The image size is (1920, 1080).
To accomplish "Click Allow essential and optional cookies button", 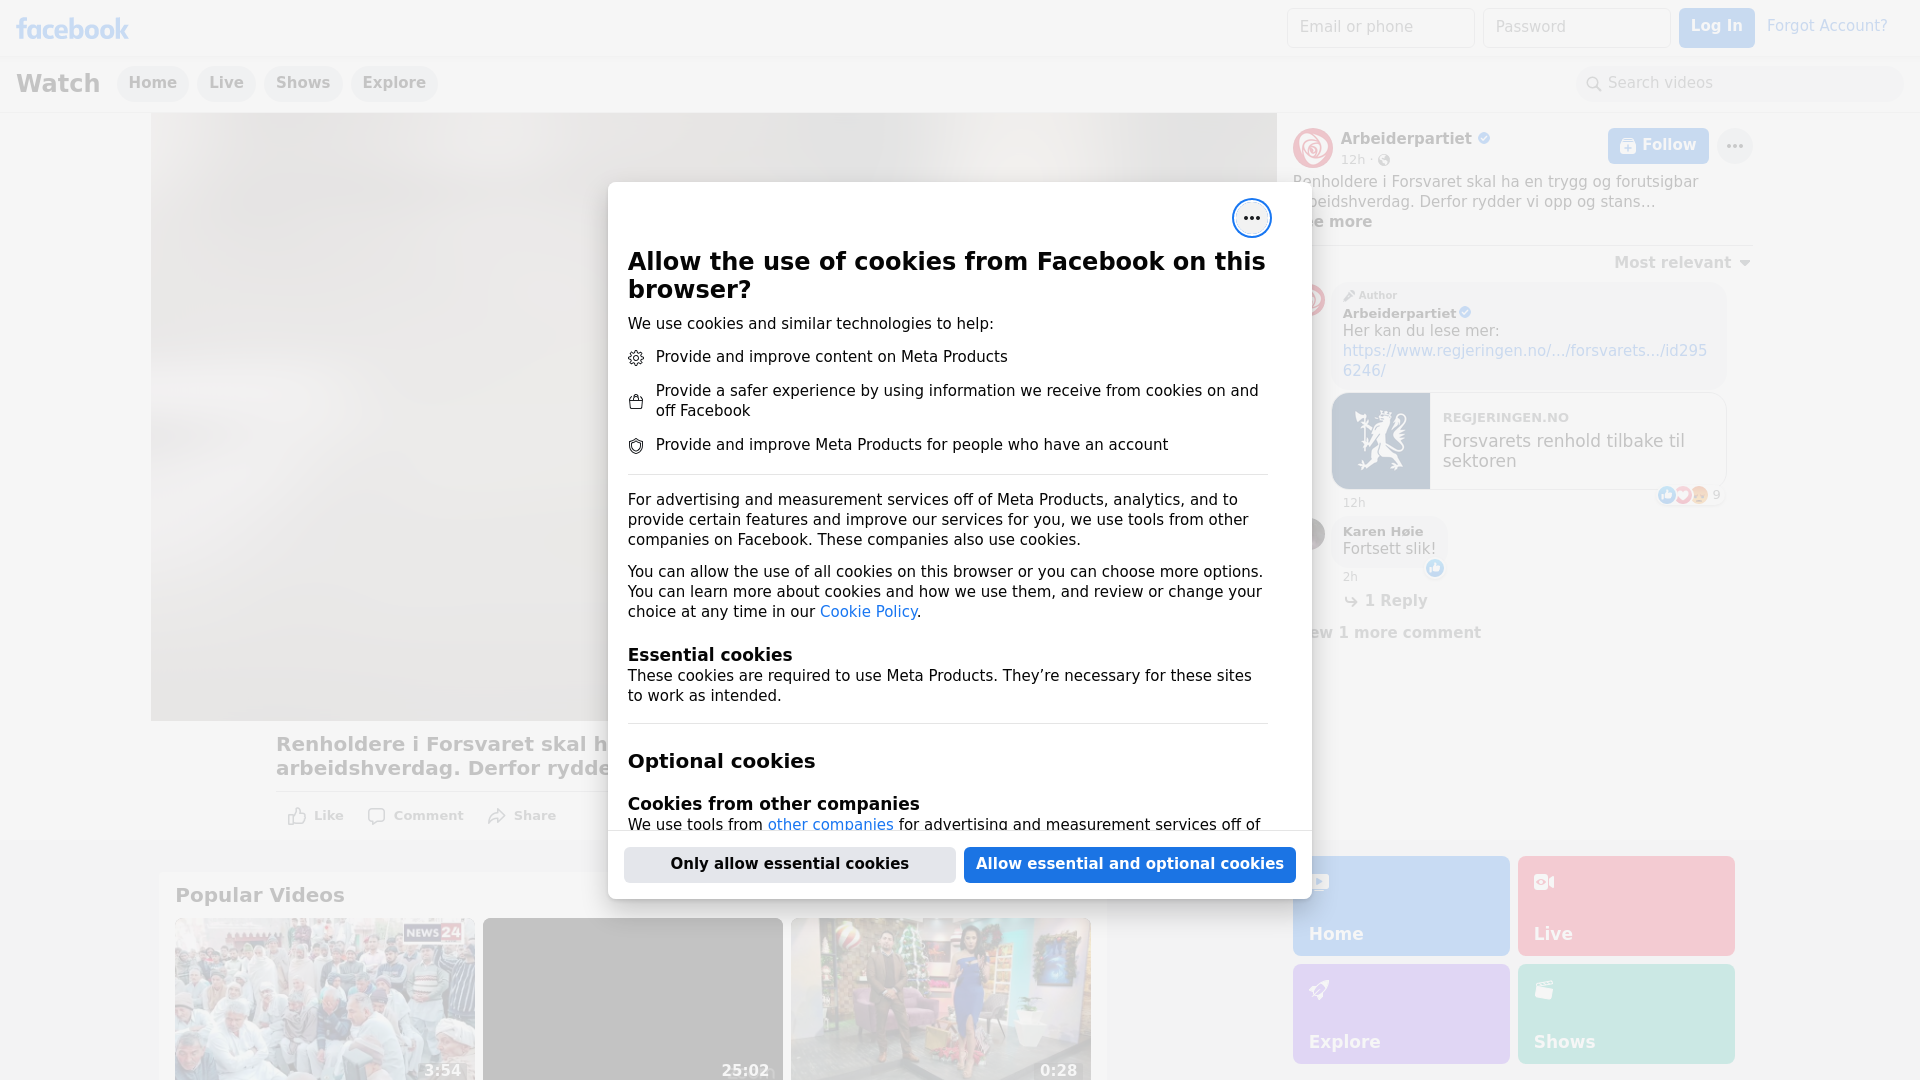I will (1129, 864).
